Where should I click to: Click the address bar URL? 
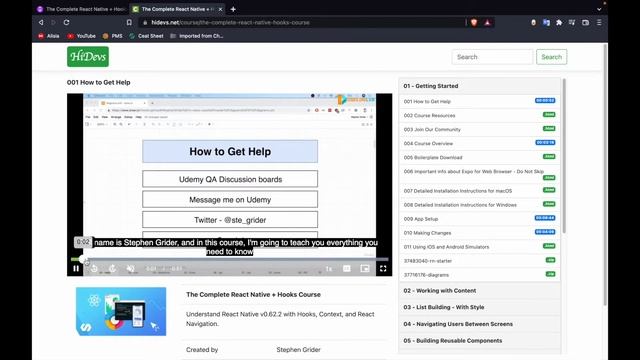click(230, 22)
